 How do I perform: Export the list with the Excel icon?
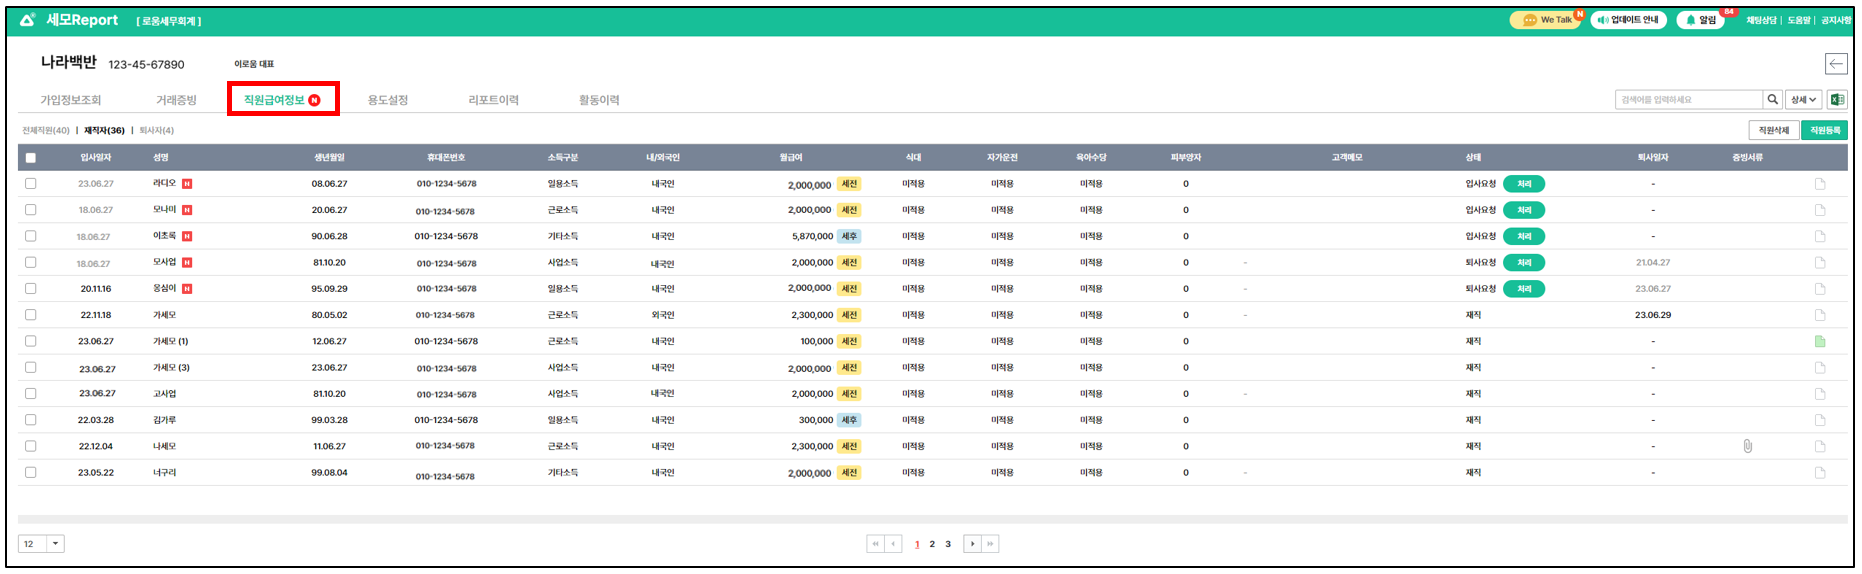pos(1837,100)
